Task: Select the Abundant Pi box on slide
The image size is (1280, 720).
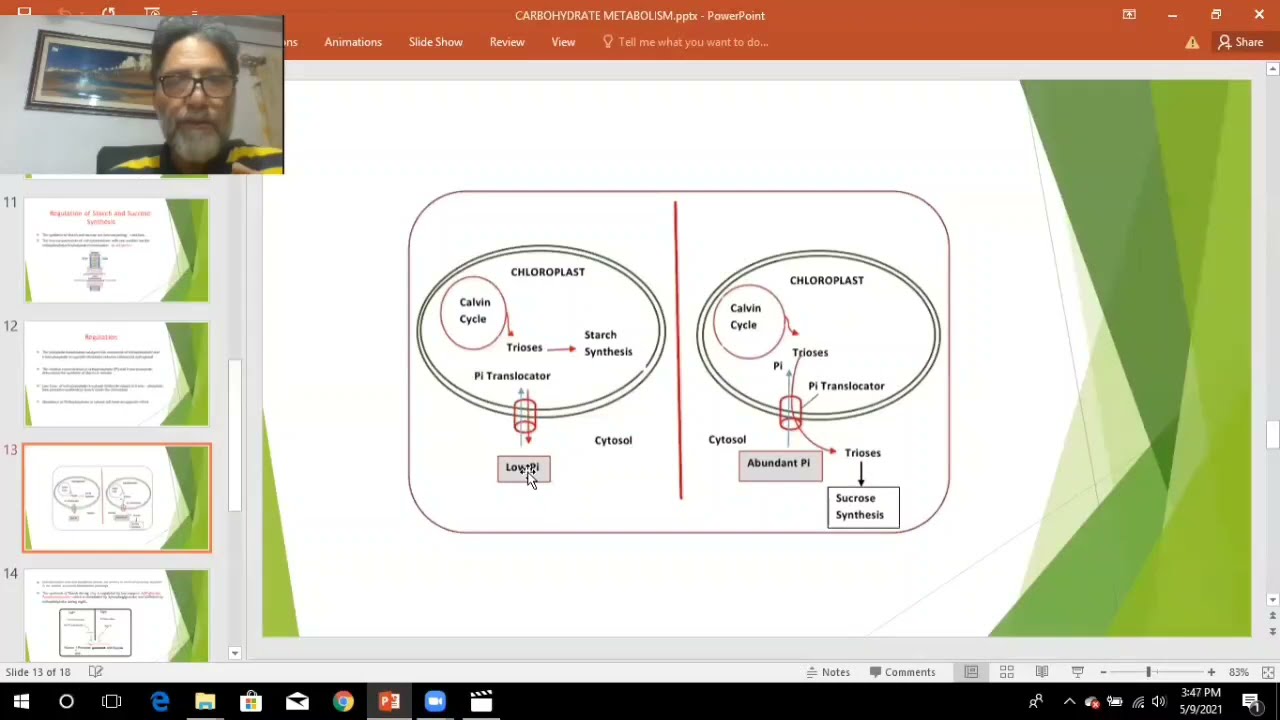Action: pyautogui.click(x=780, y=465)
